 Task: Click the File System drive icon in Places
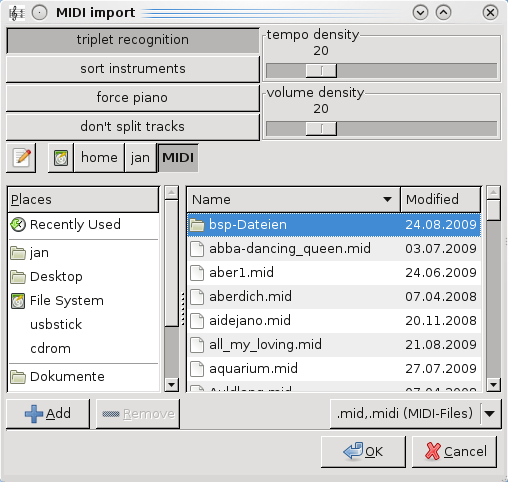pos(18,301)
